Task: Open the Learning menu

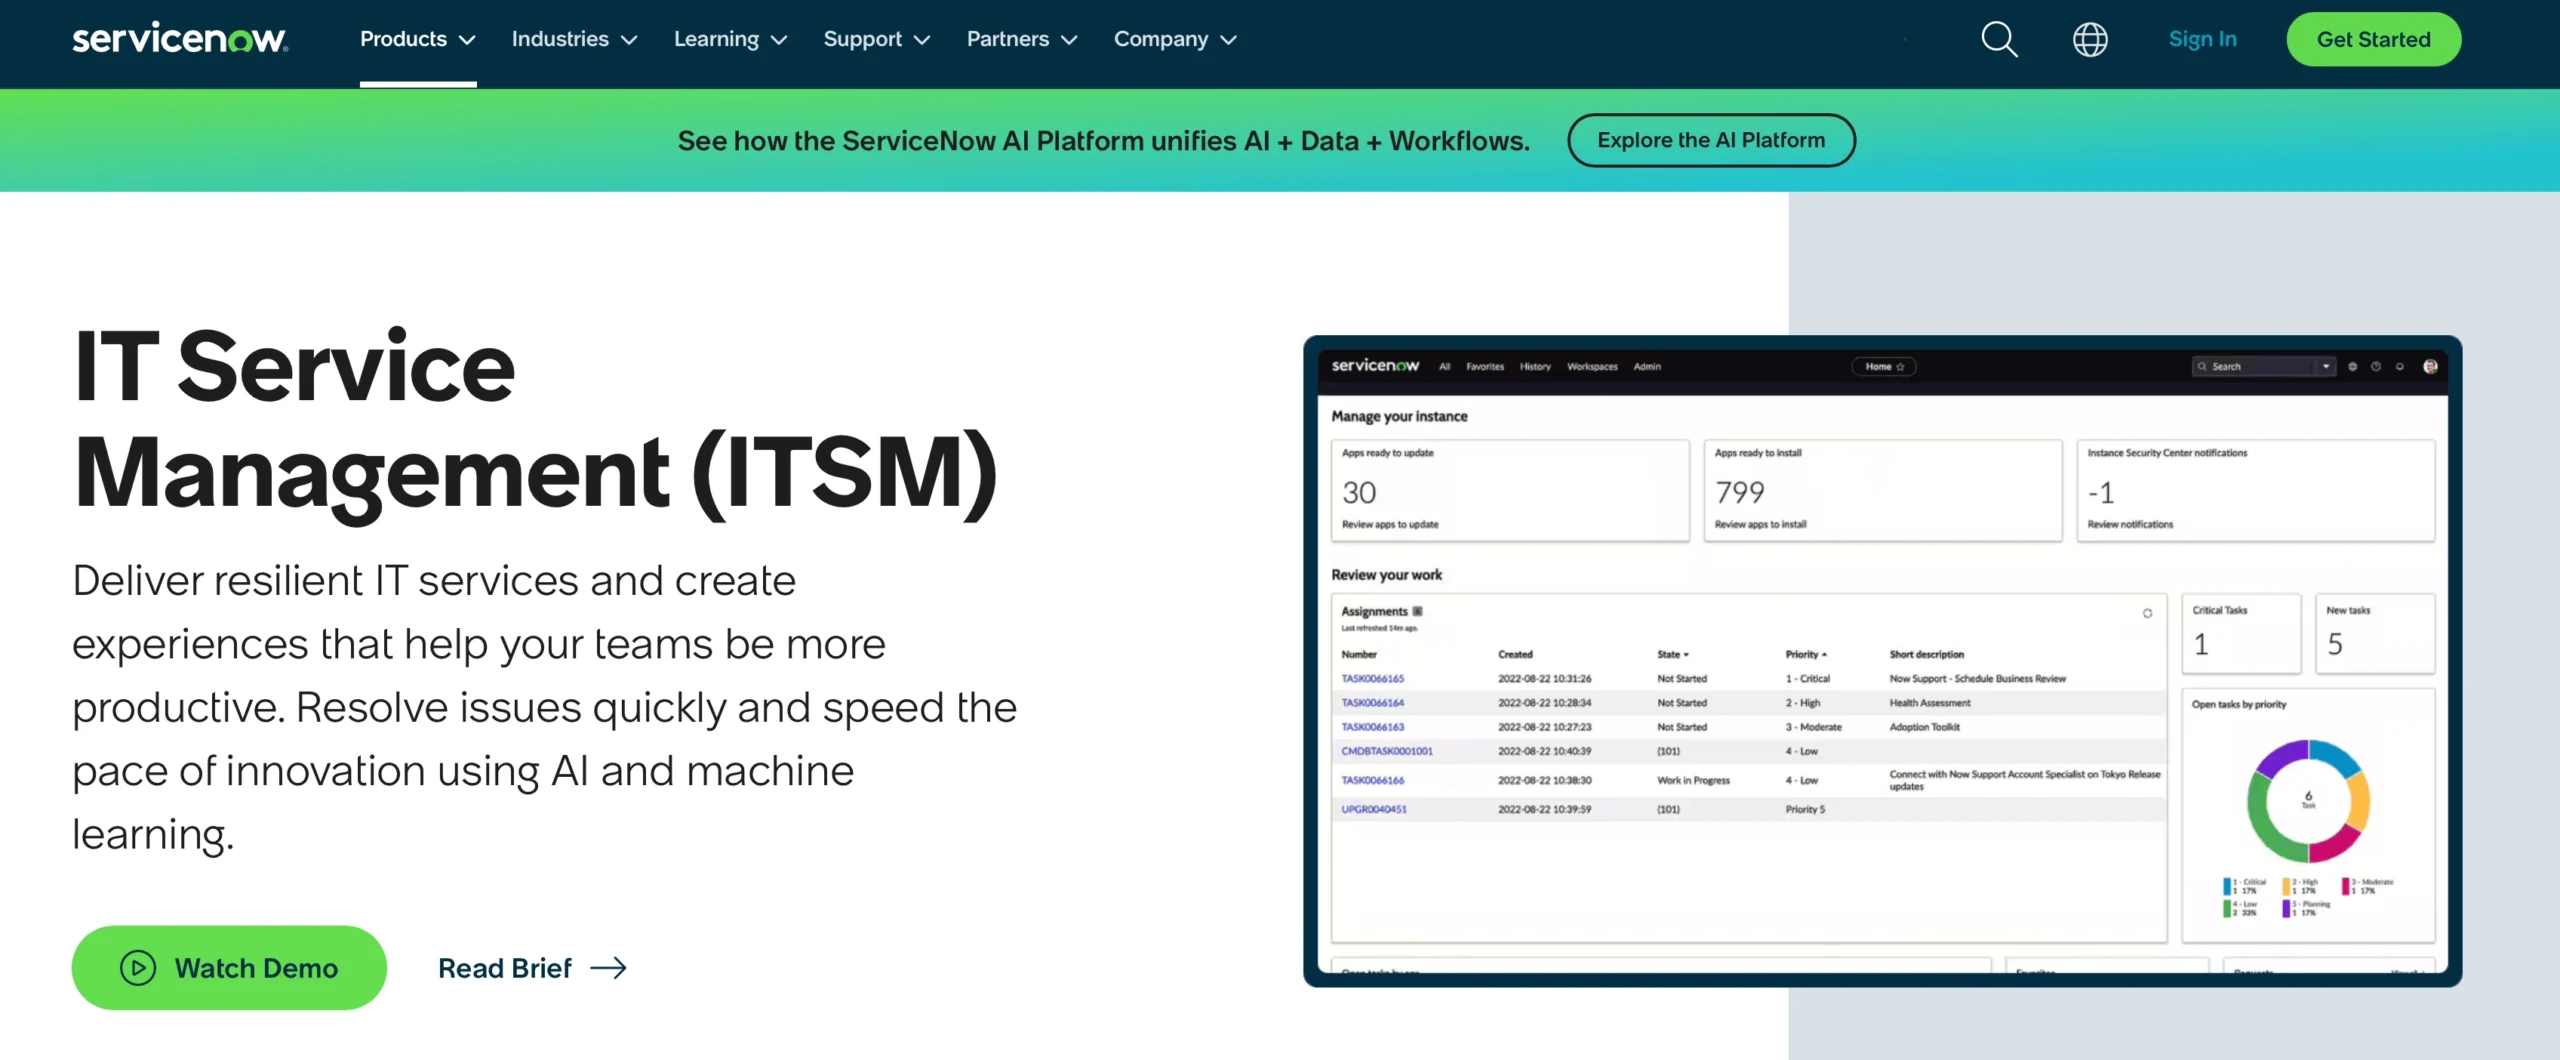Action: click(x=730, y=39)
